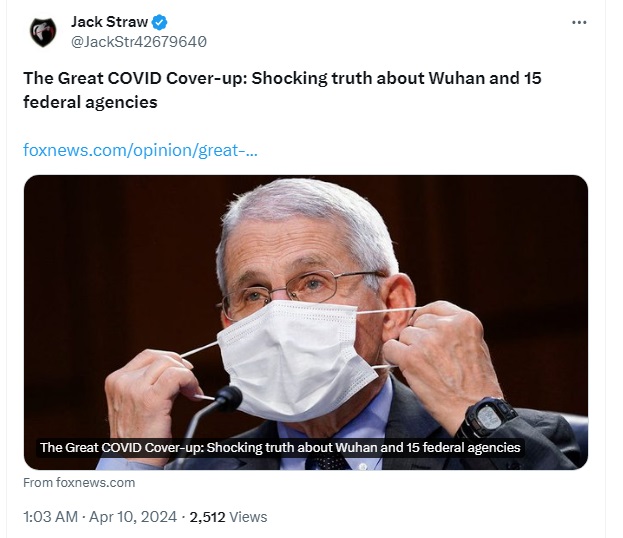Open the @JackStr42679640 handle
Image resolution: width=623 pixels, height=538 pixels.
click(139, 42)
